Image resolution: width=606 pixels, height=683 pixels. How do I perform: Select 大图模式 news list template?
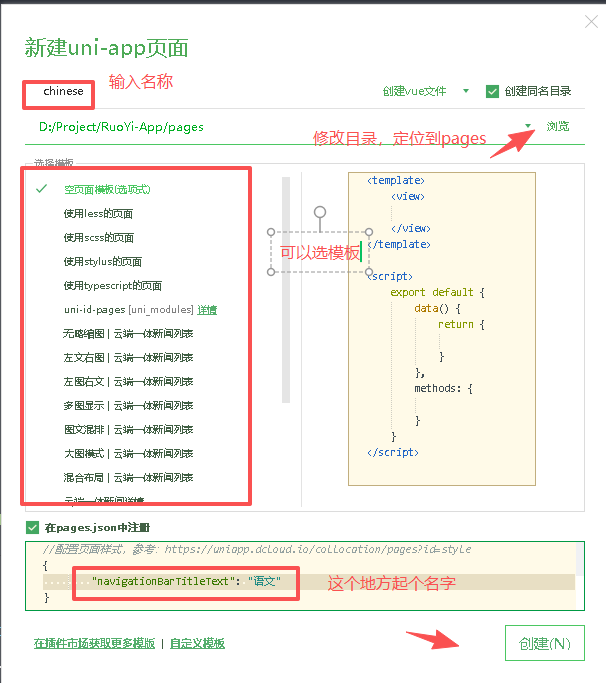click(x=128, y=453)
